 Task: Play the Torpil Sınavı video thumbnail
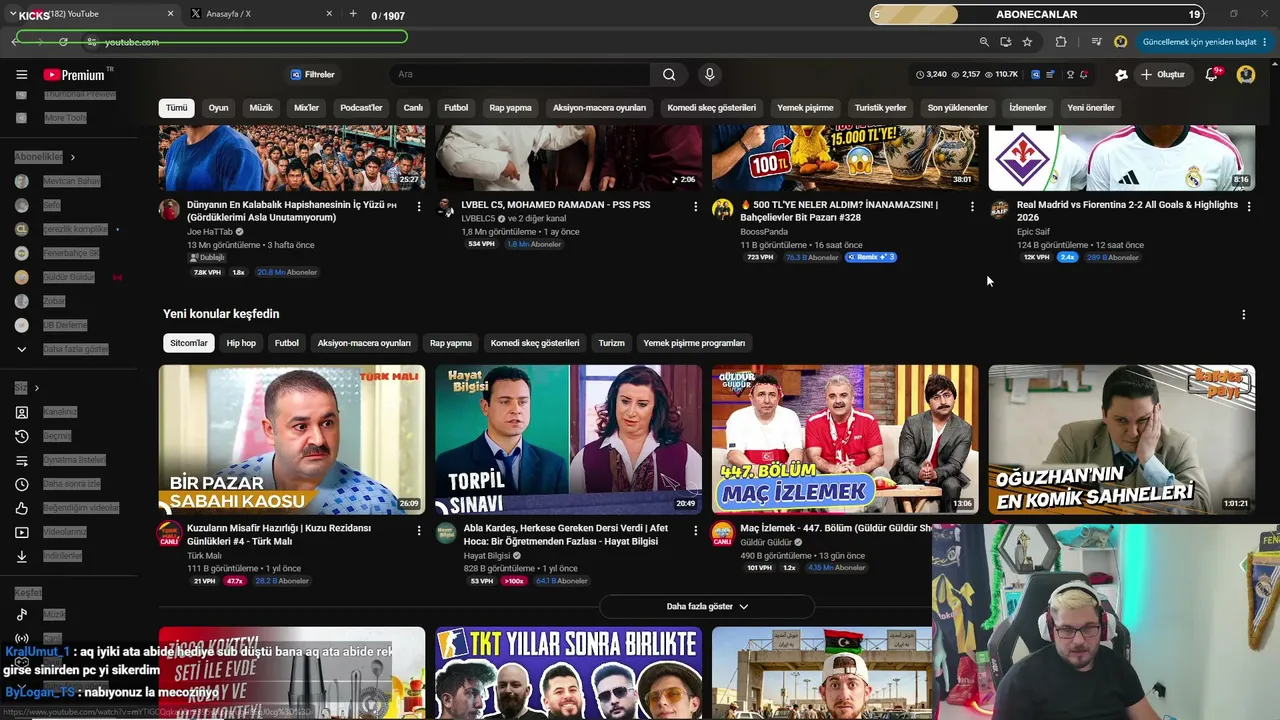click(568, 440)
